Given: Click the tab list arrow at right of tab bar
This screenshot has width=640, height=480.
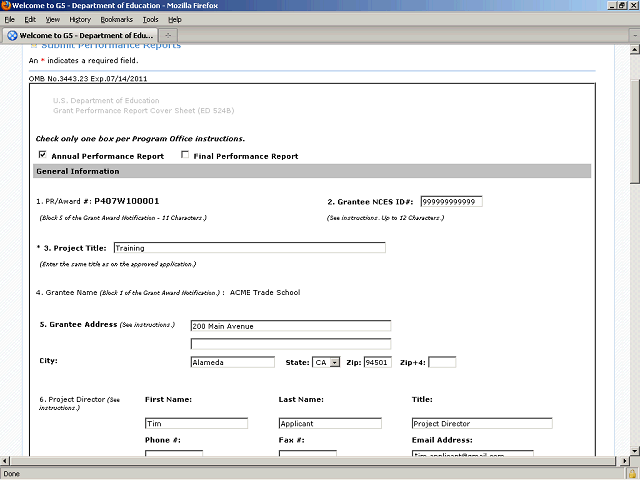Looking at the screenshot, I should click(635, 36).
